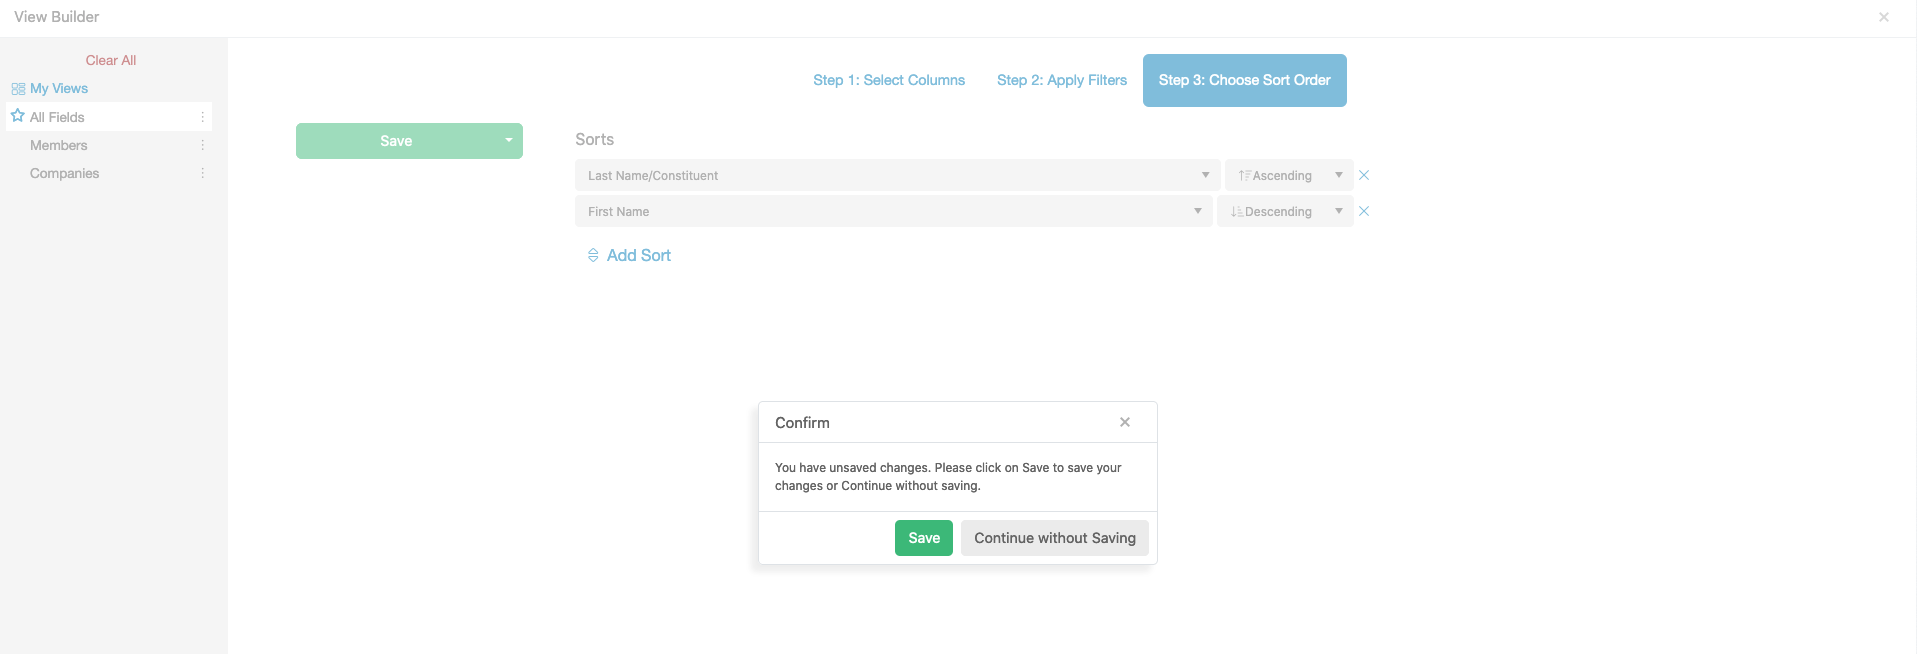
Task: Click the Add Sort icon
Action: pos(593,255)
